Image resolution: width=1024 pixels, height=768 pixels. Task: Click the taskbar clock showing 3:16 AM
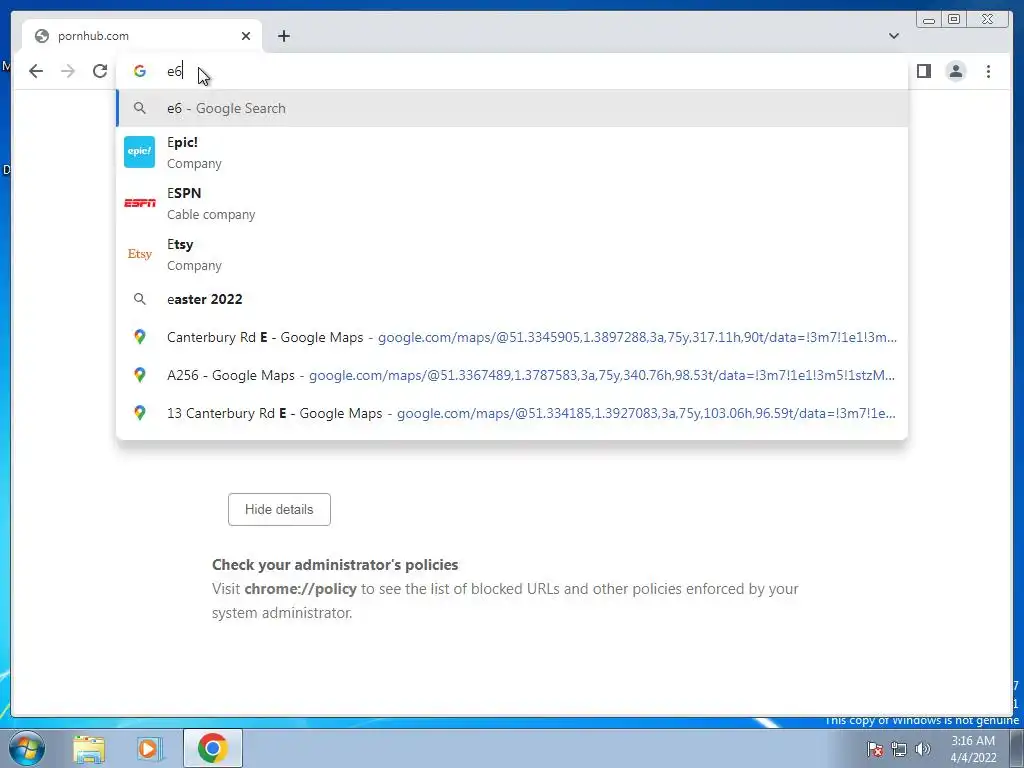pyautogui.click(x=973, y=749)
